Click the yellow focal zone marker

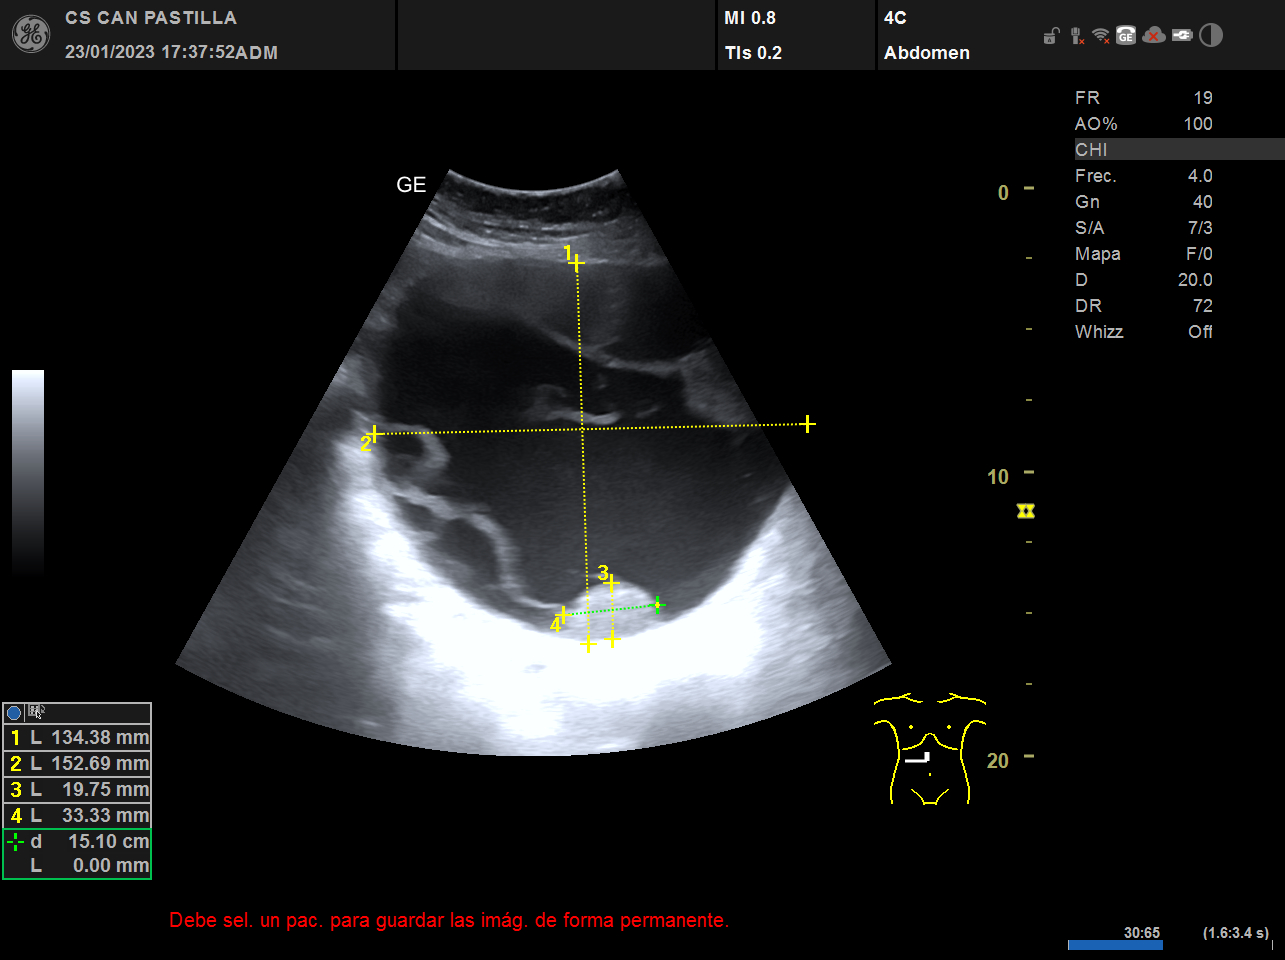[1025, 511]
